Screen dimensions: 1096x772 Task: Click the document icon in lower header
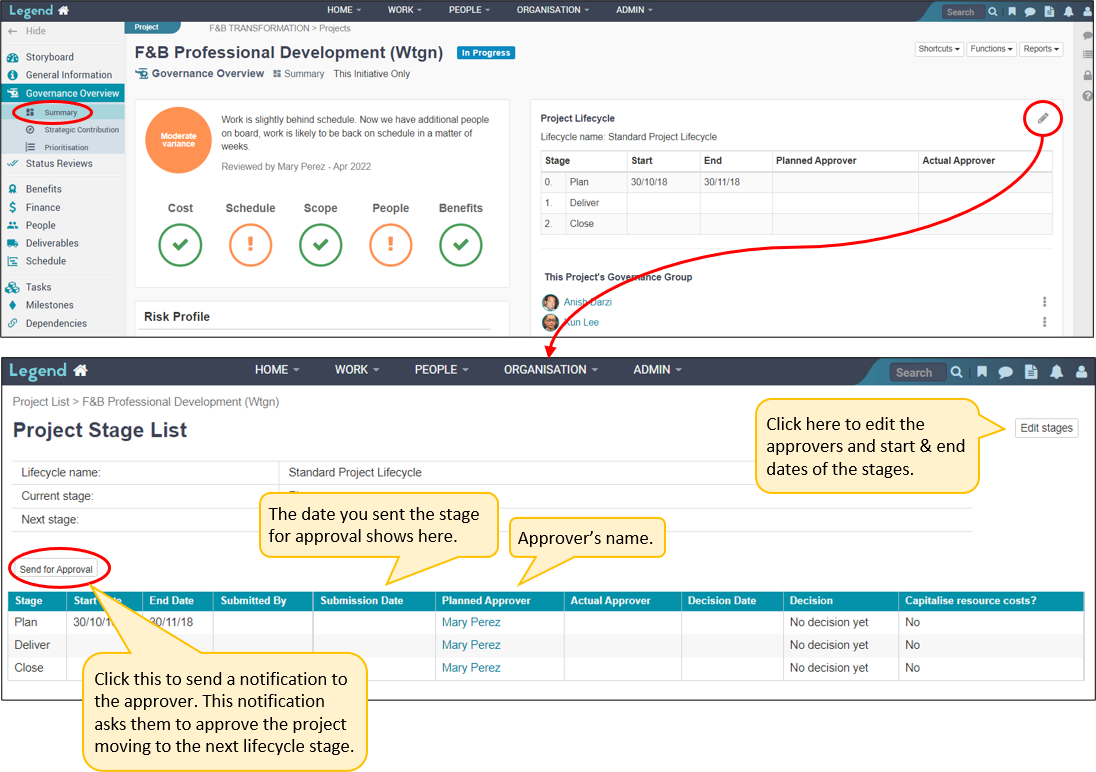pyautogui.click(x=1031, y=372)
